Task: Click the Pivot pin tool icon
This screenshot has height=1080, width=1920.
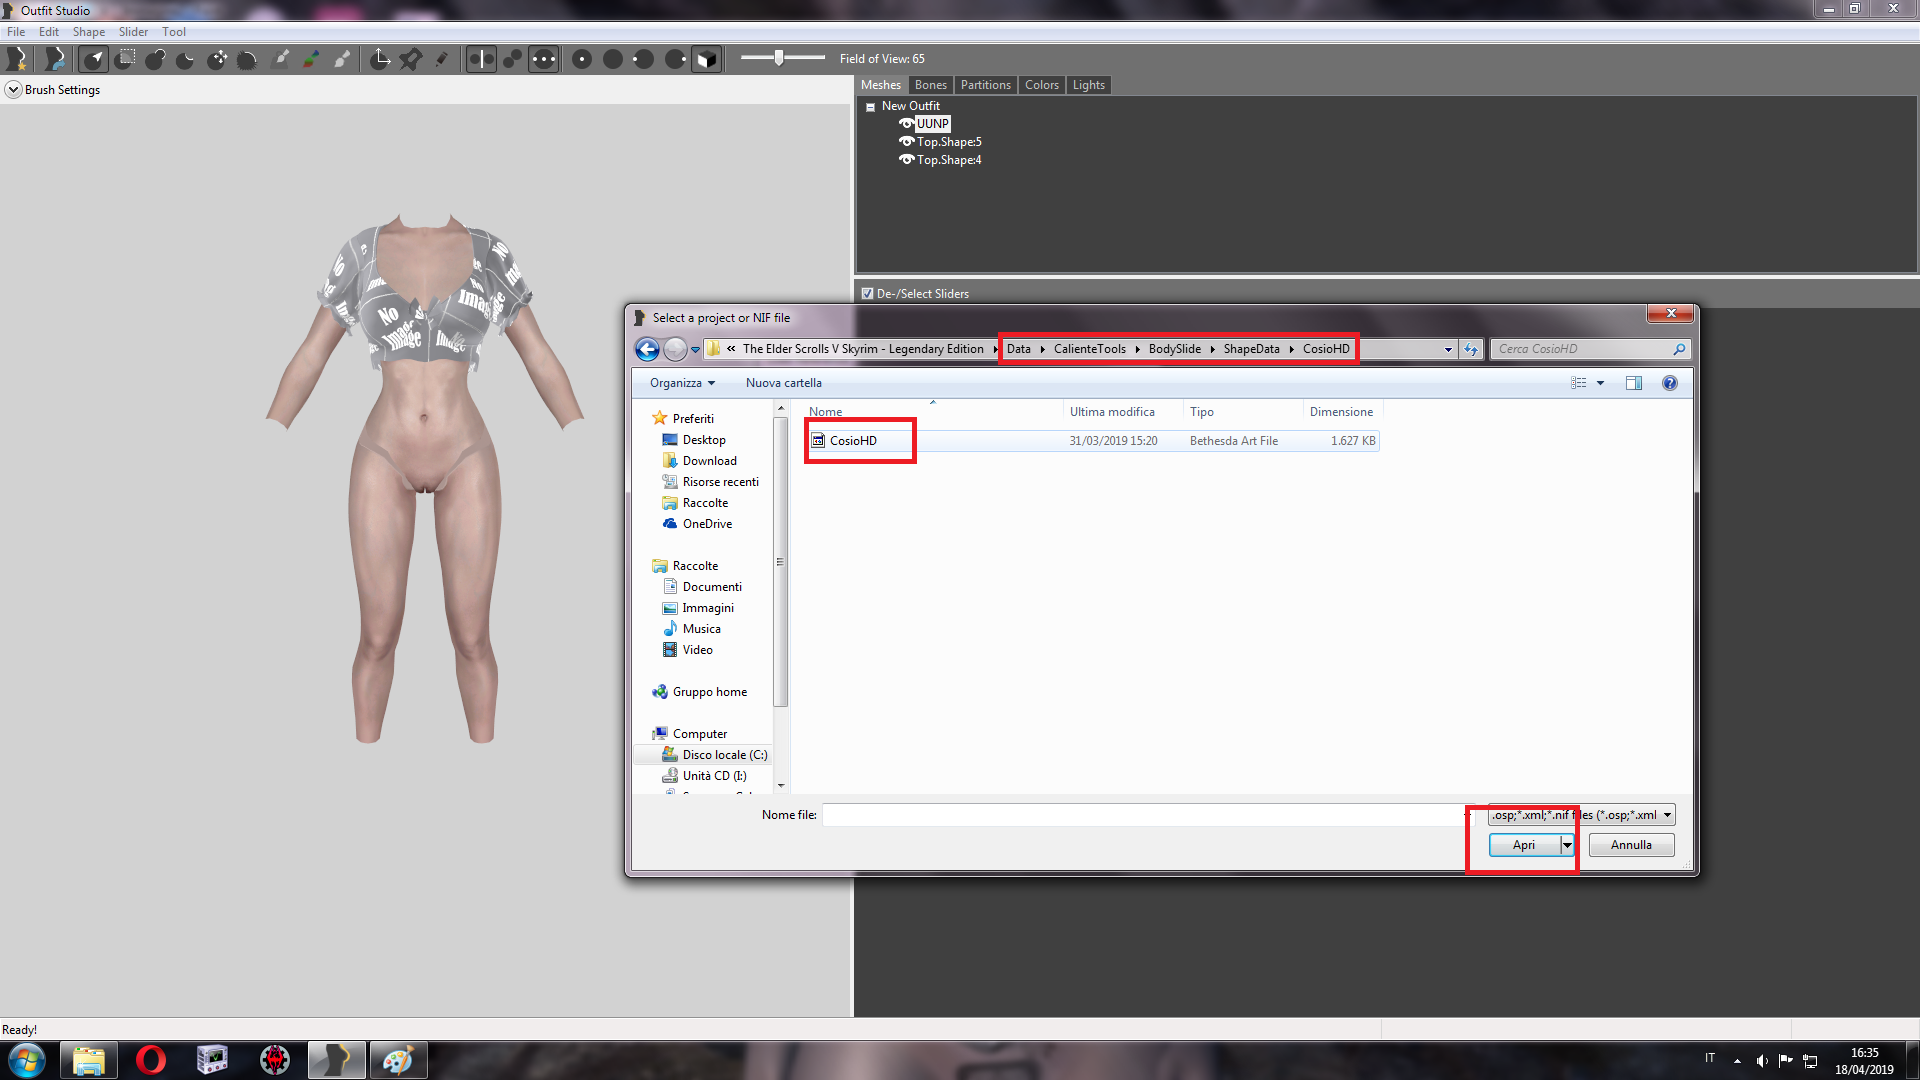Action: click(411, 59)
